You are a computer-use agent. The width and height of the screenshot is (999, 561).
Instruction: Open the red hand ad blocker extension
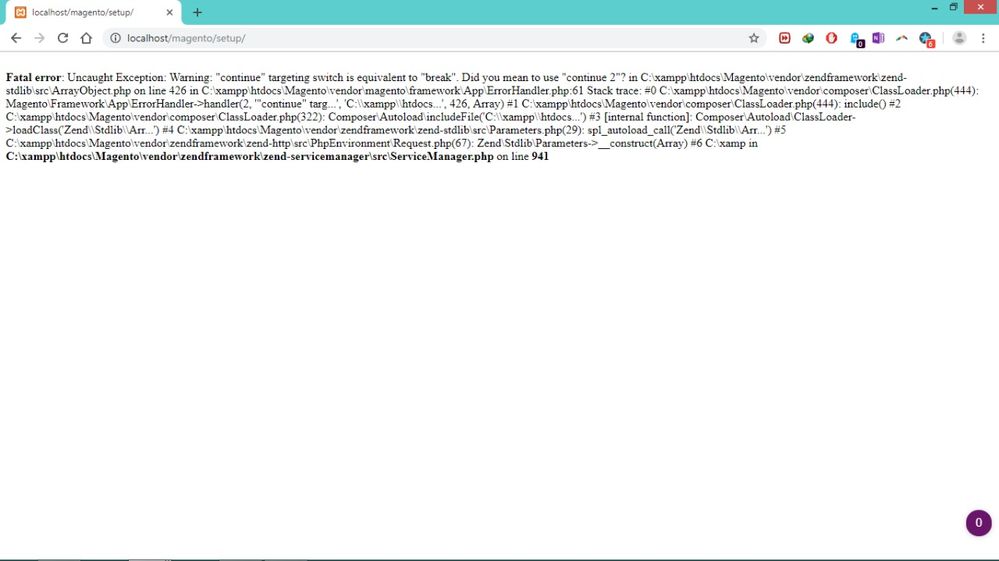pos(831,38)
